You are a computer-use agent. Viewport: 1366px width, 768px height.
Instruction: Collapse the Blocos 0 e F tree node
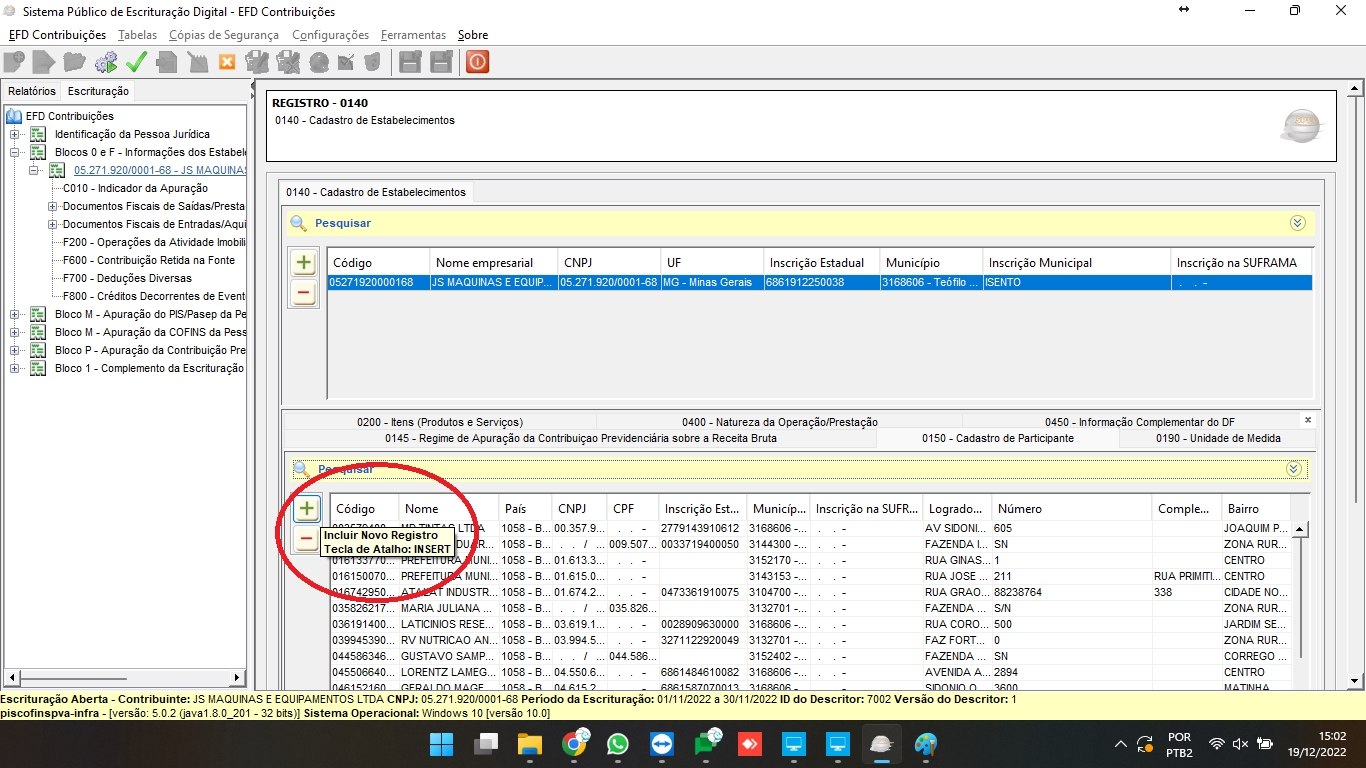pos(15,152)
